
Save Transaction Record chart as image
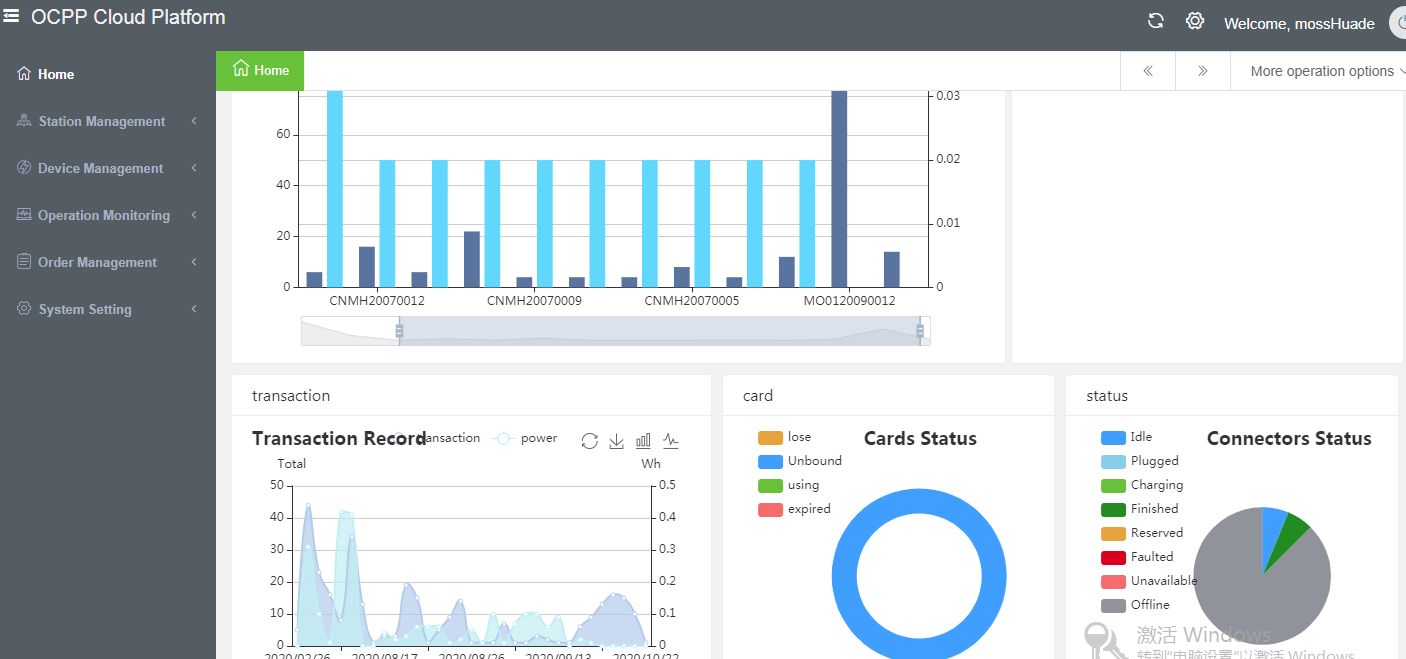pos(617,441)
